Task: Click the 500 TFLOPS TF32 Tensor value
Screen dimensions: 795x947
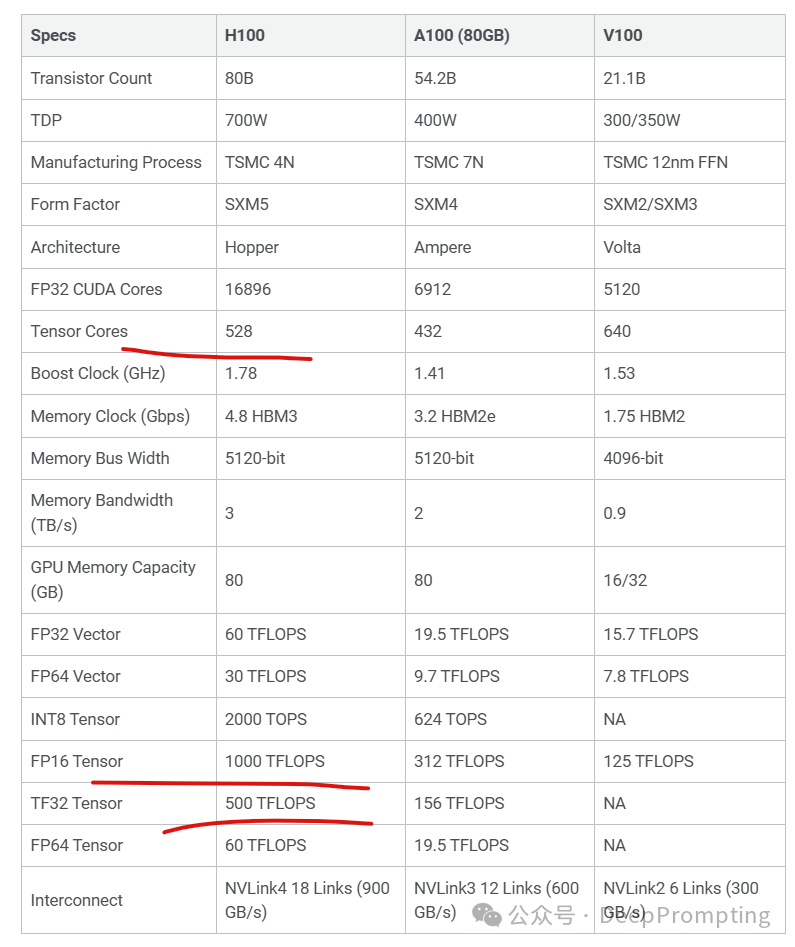Action: coord(270,803)
